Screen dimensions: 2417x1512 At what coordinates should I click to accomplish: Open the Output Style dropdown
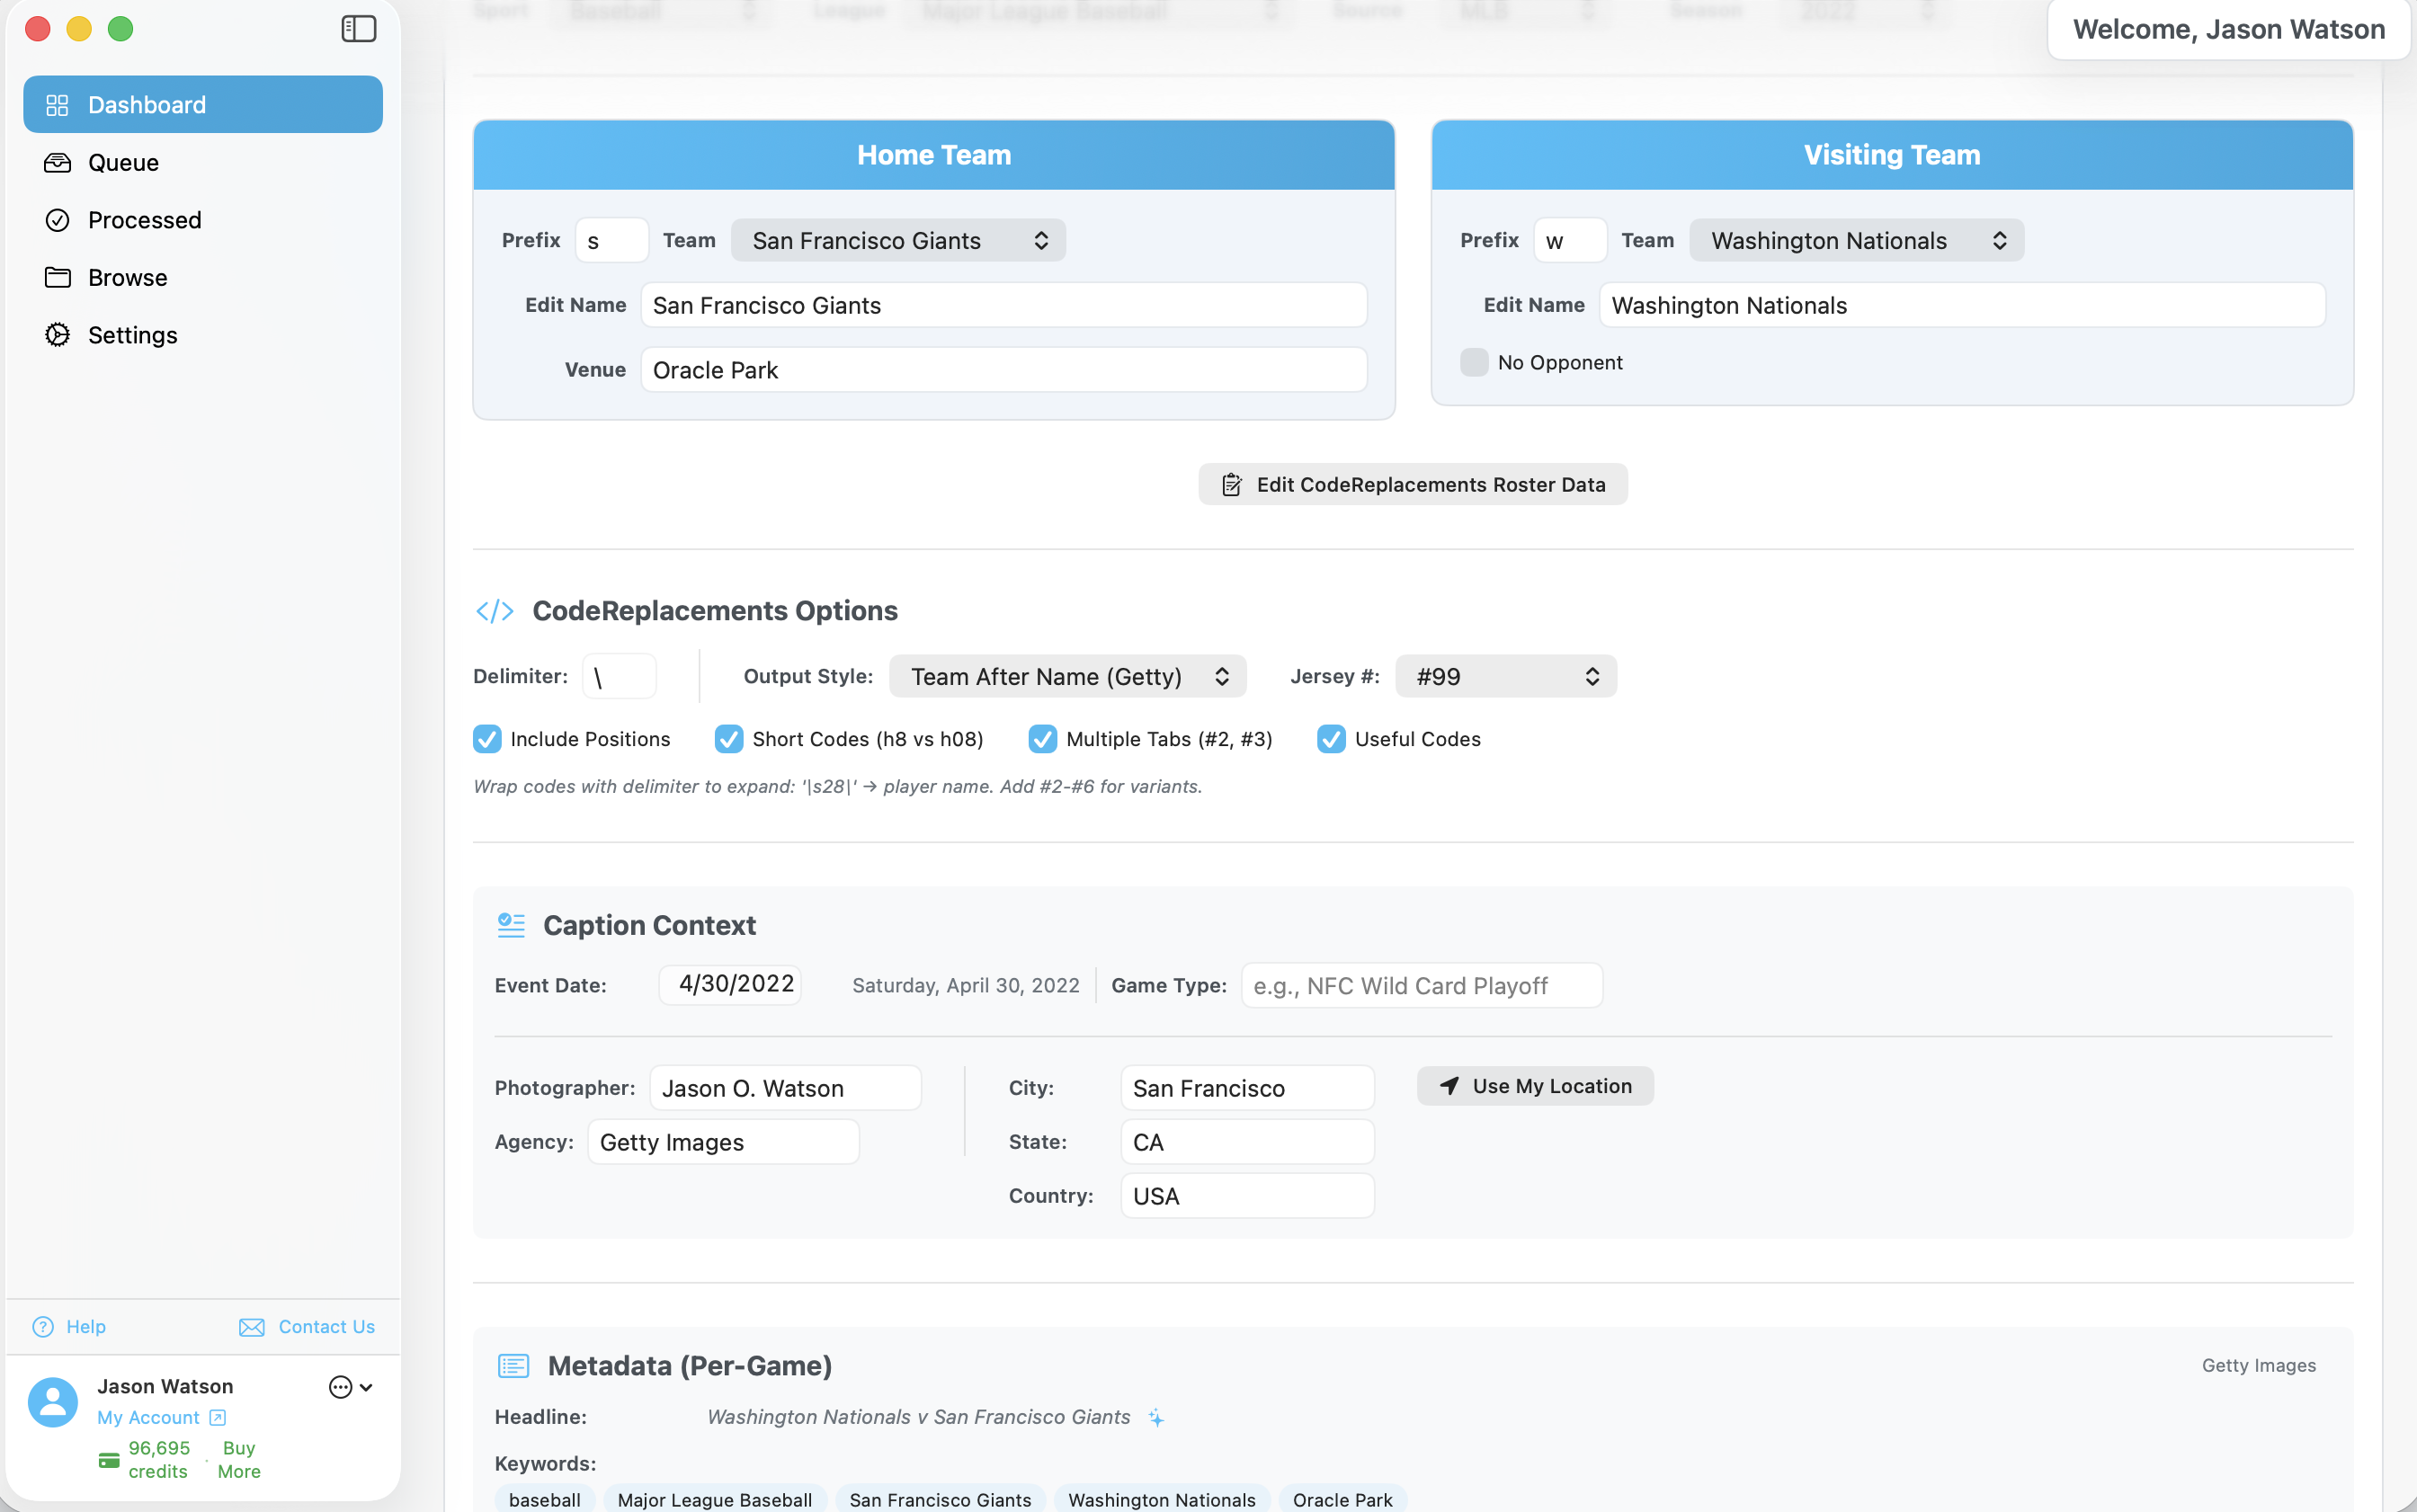tap(1067, 676)
